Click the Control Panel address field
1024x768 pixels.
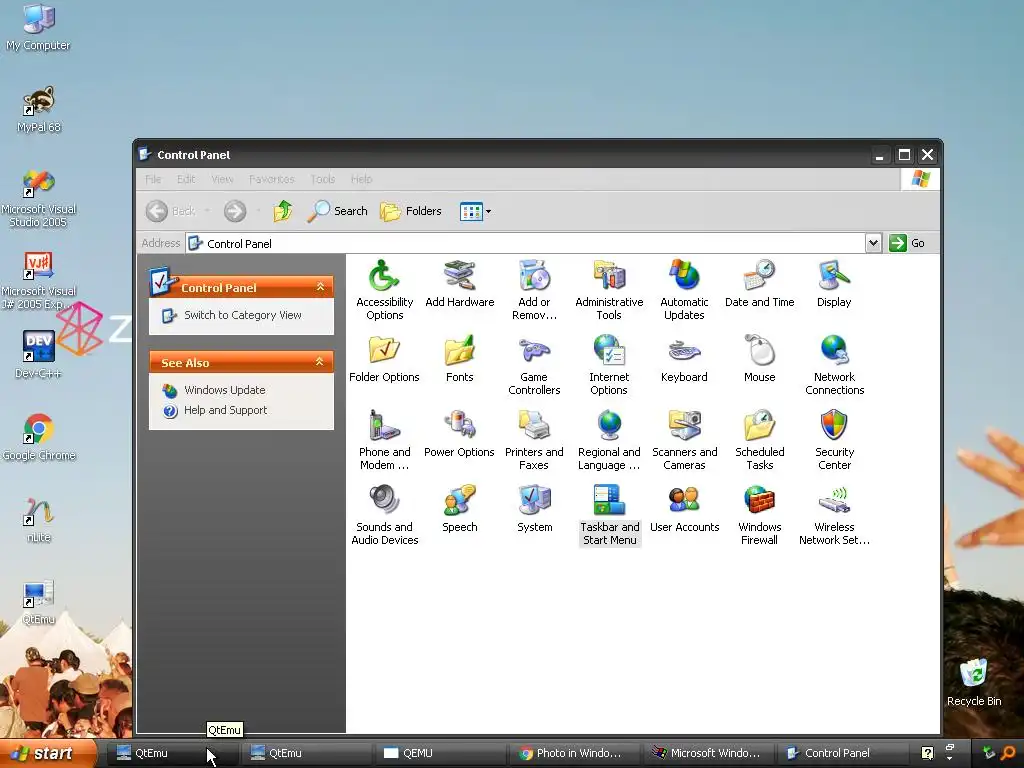click(x=526, y=244)
